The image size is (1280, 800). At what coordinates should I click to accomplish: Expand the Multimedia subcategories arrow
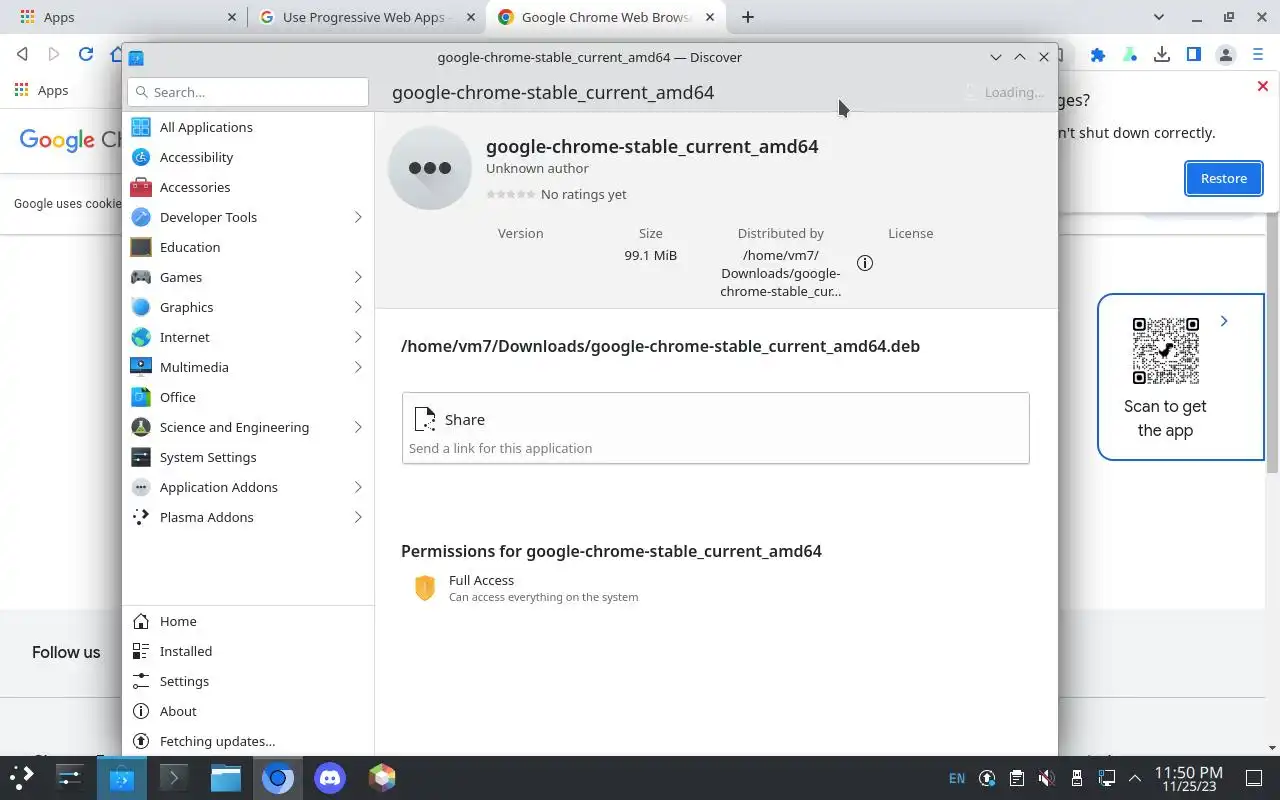click(357, 367)
